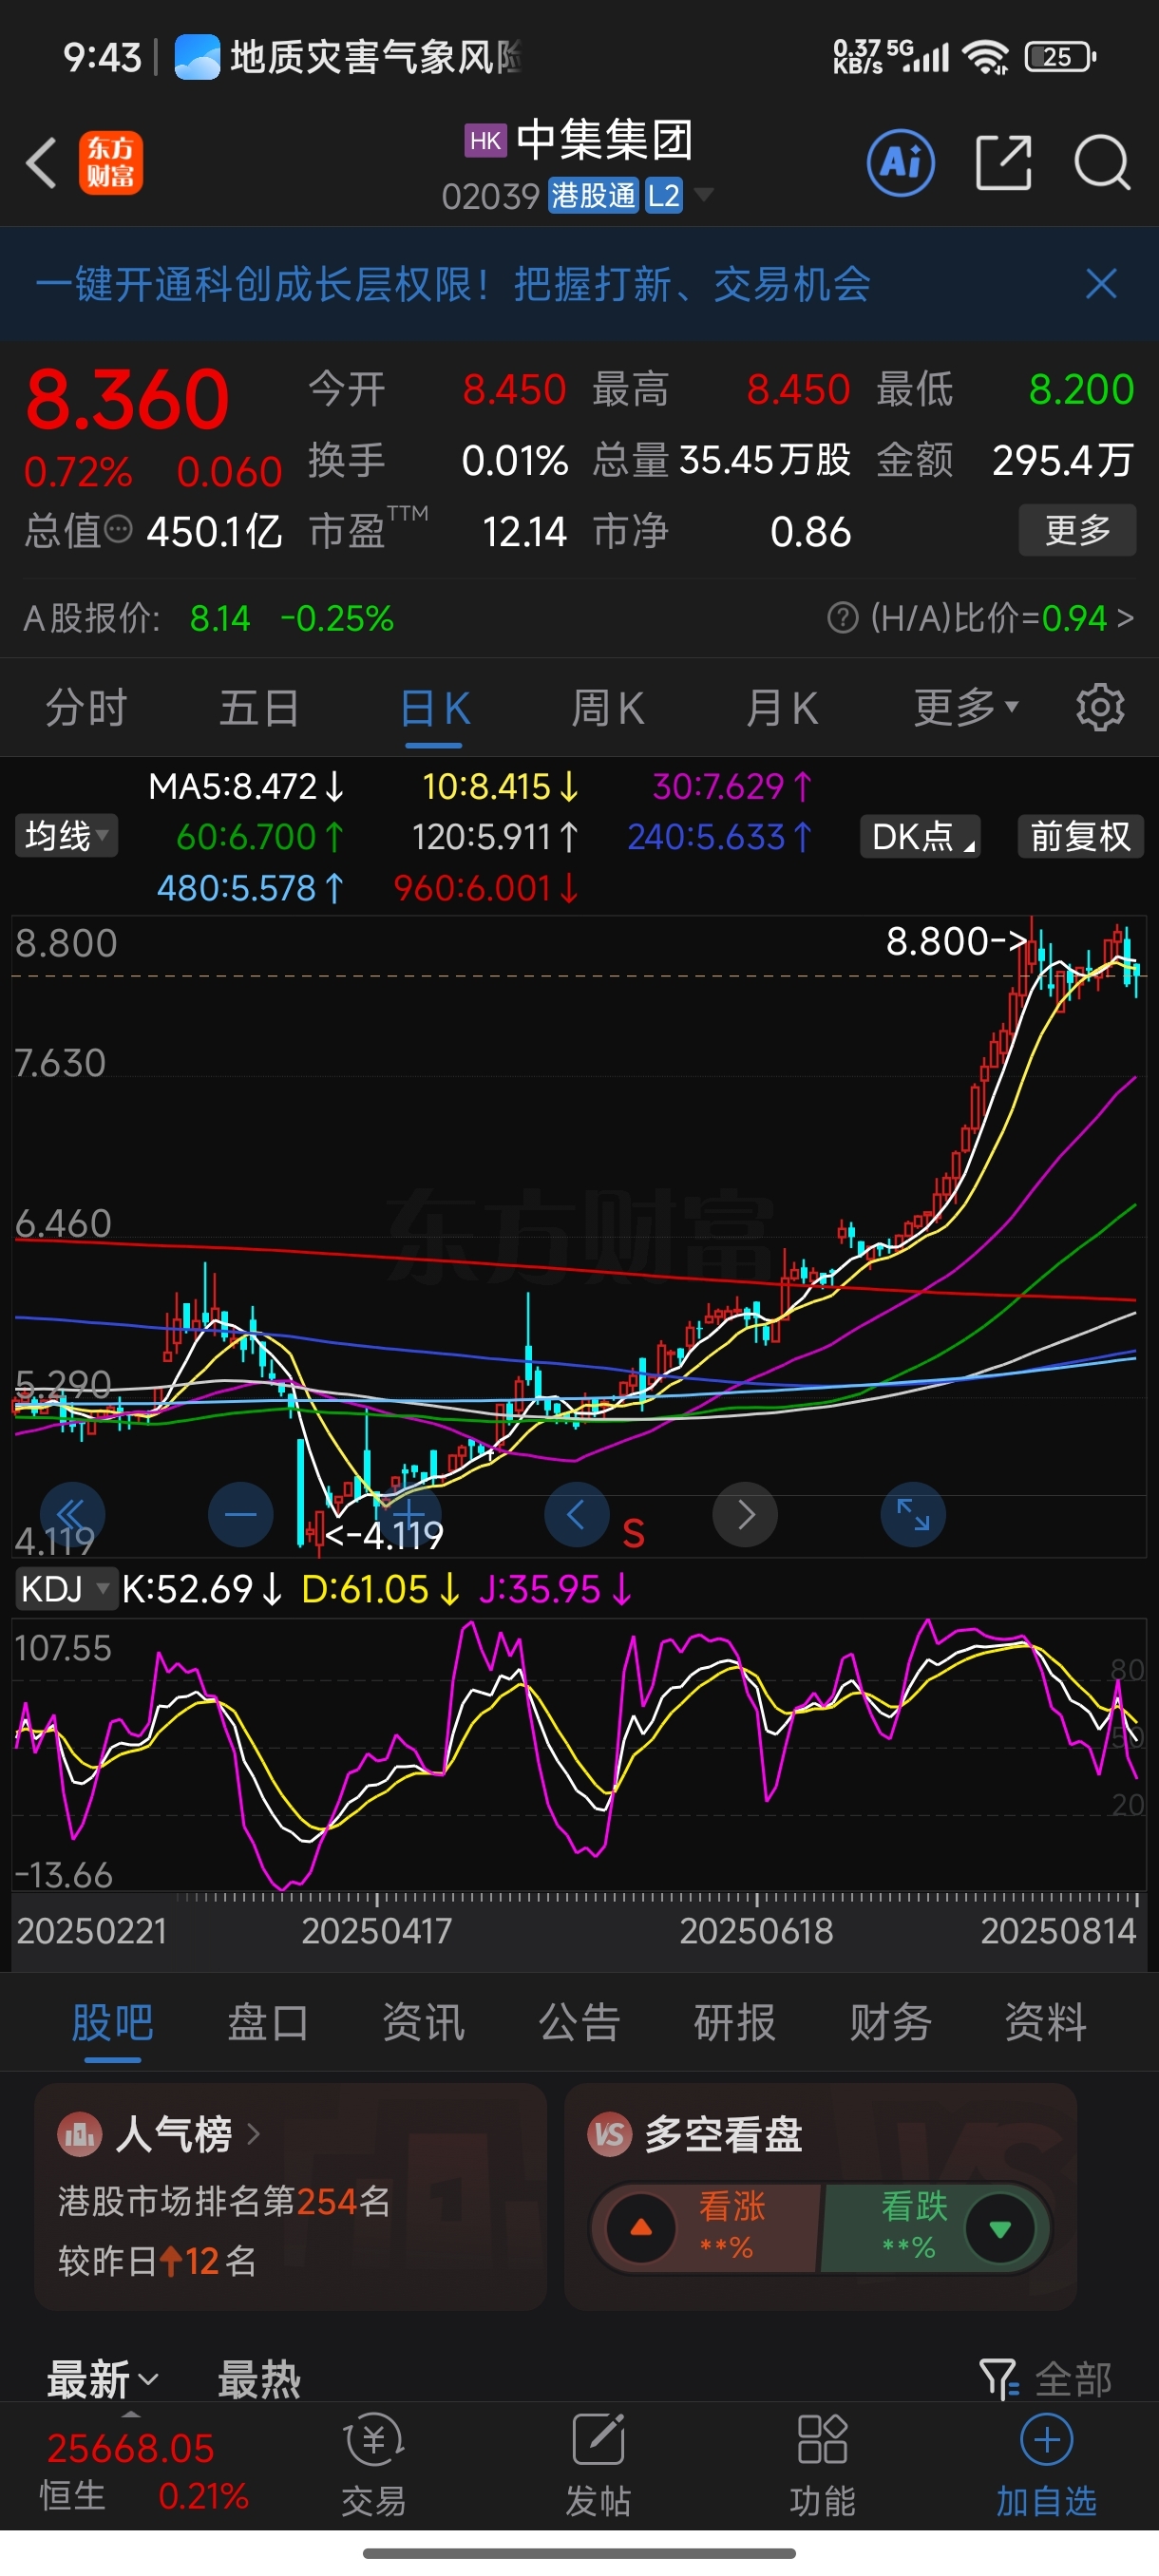Launch the Ai assistant icon
Screen dimensions: 1159x2576
[x=901, y=163]
